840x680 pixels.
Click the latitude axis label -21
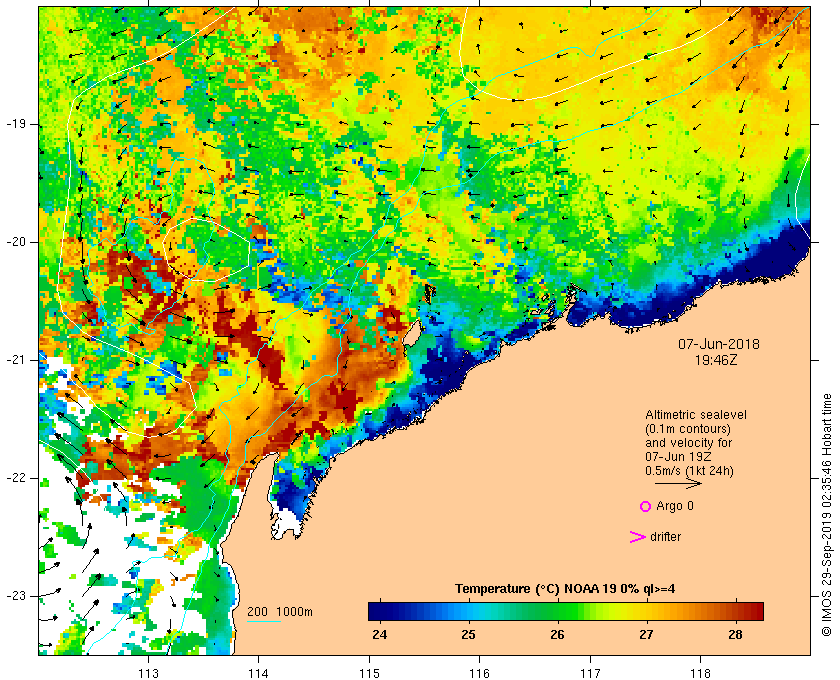point(16,360)
